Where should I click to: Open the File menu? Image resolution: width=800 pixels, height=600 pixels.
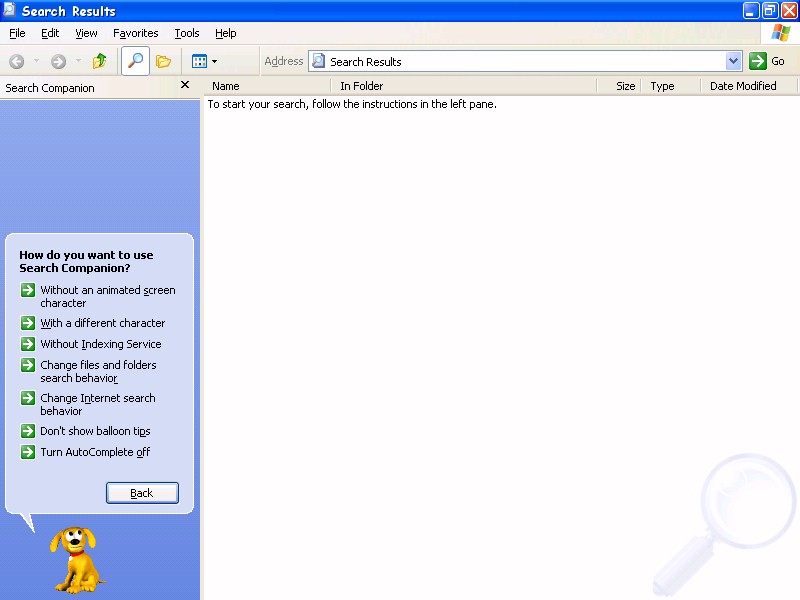click(17, 33)
